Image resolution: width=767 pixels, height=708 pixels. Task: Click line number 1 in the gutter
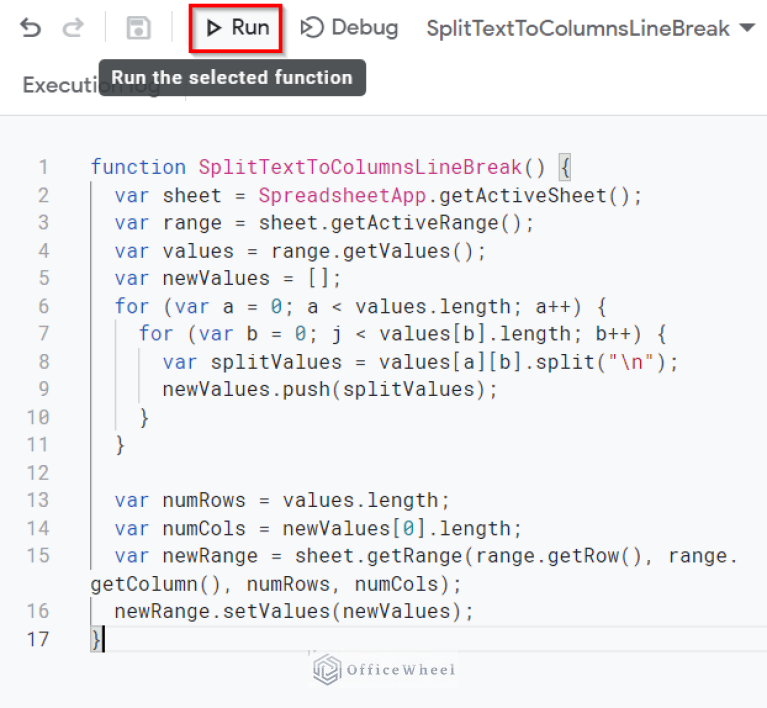pos(44,167)
